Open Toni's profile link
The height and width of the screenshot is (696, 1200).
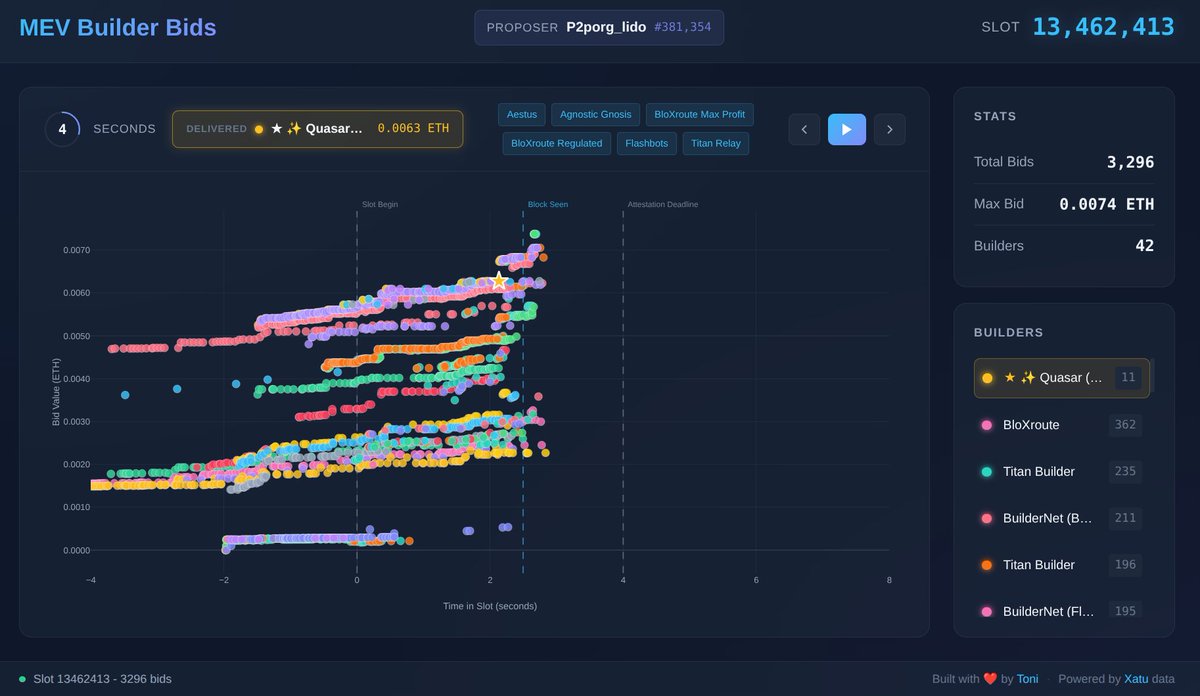1027,678
